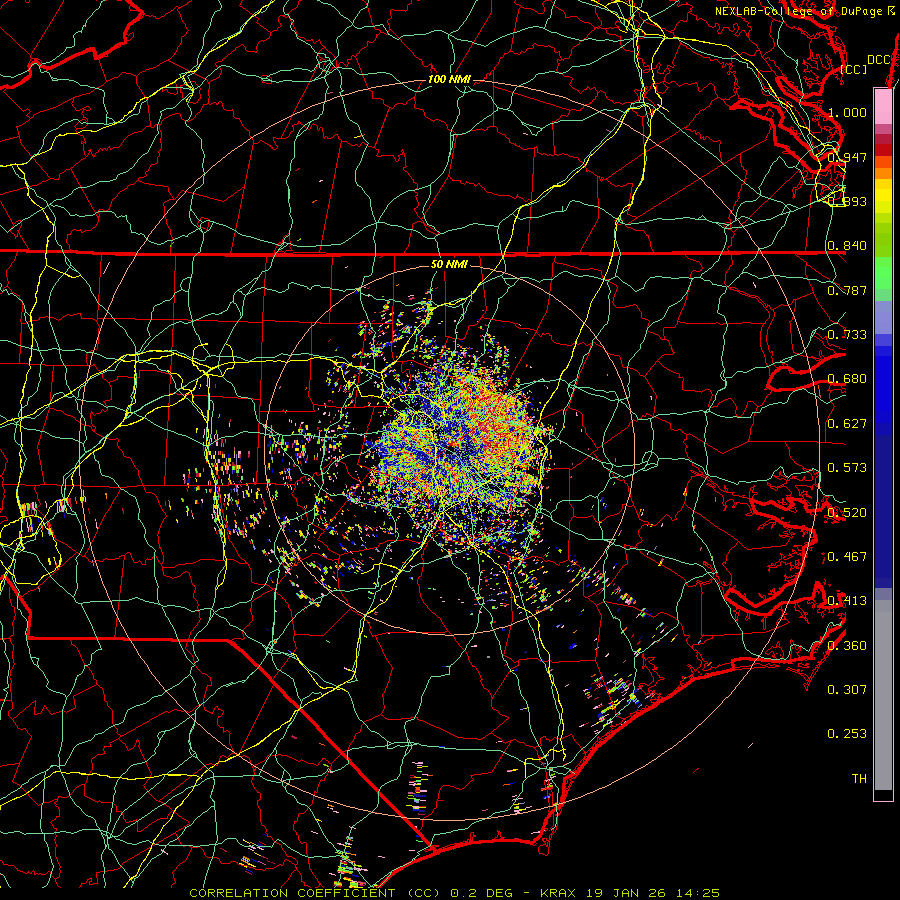
Task: Select the 0.787 scale value
Action: (847, 290)
